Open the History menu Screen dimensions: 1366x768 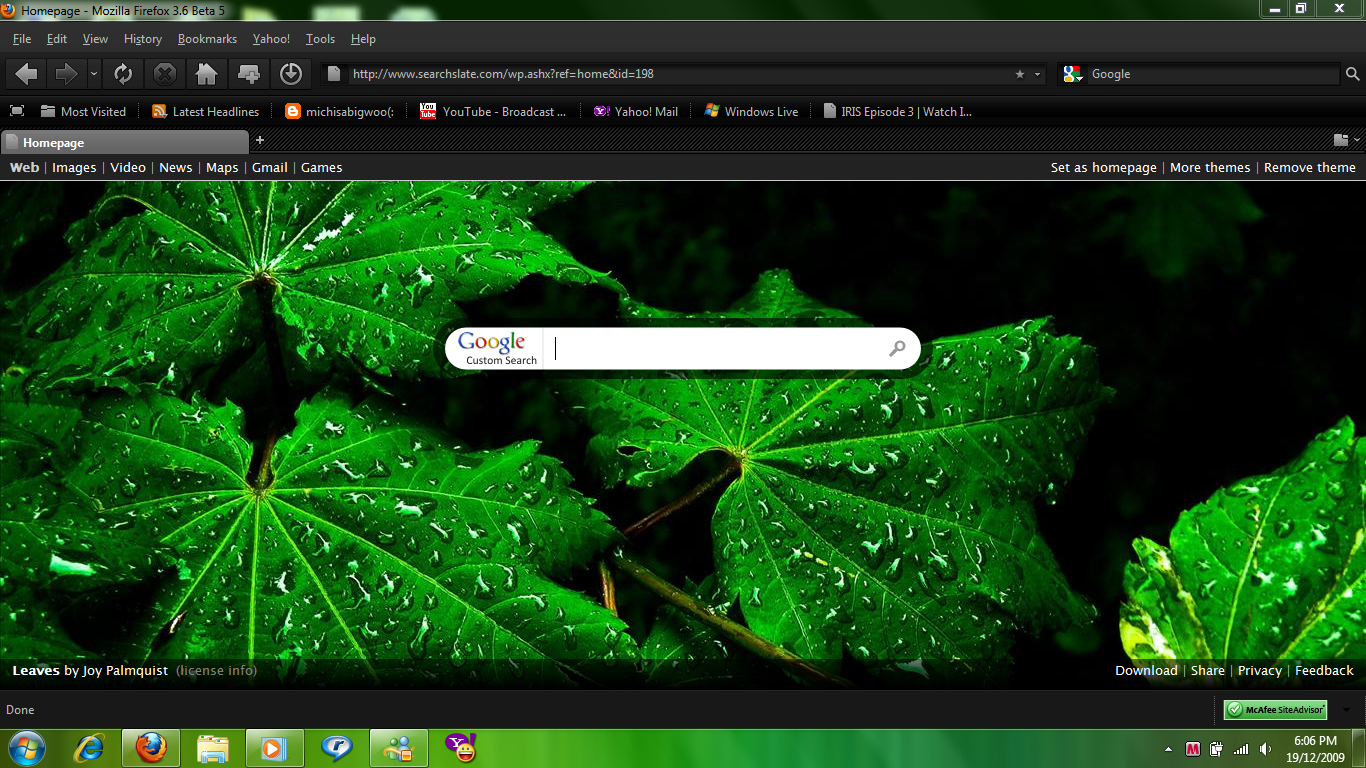143,39
